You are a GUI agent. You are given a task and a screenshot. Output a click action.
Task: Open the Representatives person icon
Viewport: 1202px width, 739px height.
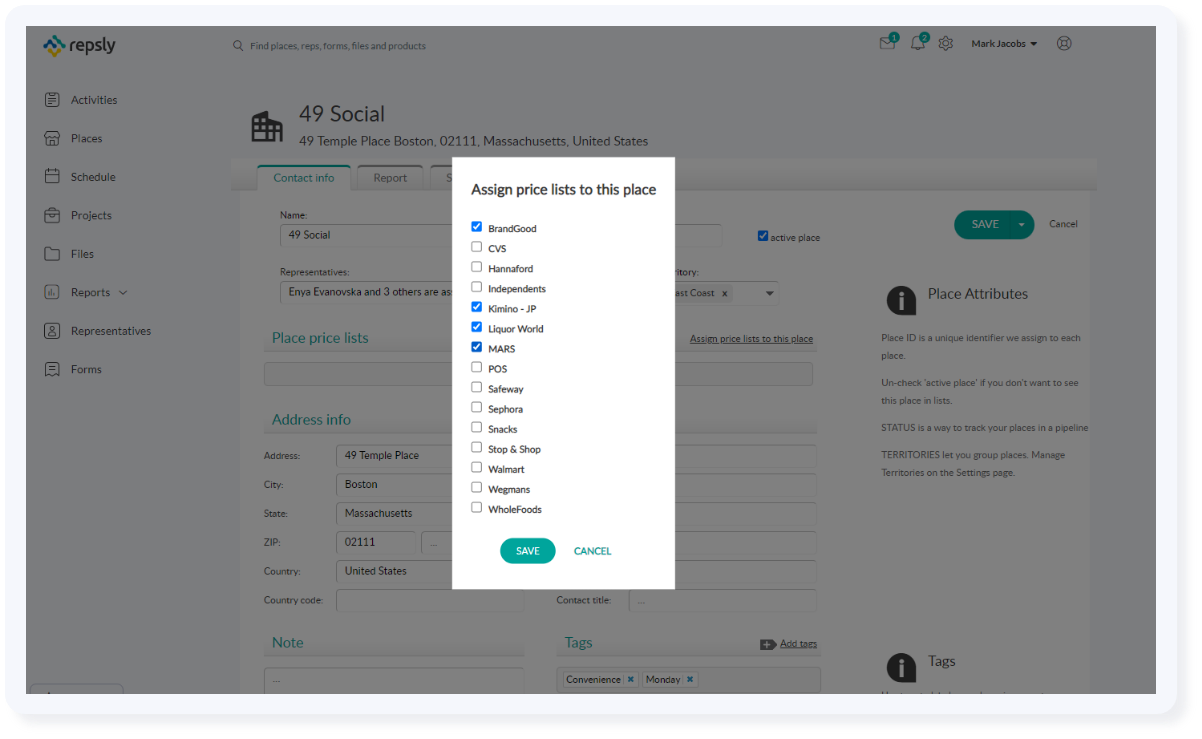click(52, 331)
